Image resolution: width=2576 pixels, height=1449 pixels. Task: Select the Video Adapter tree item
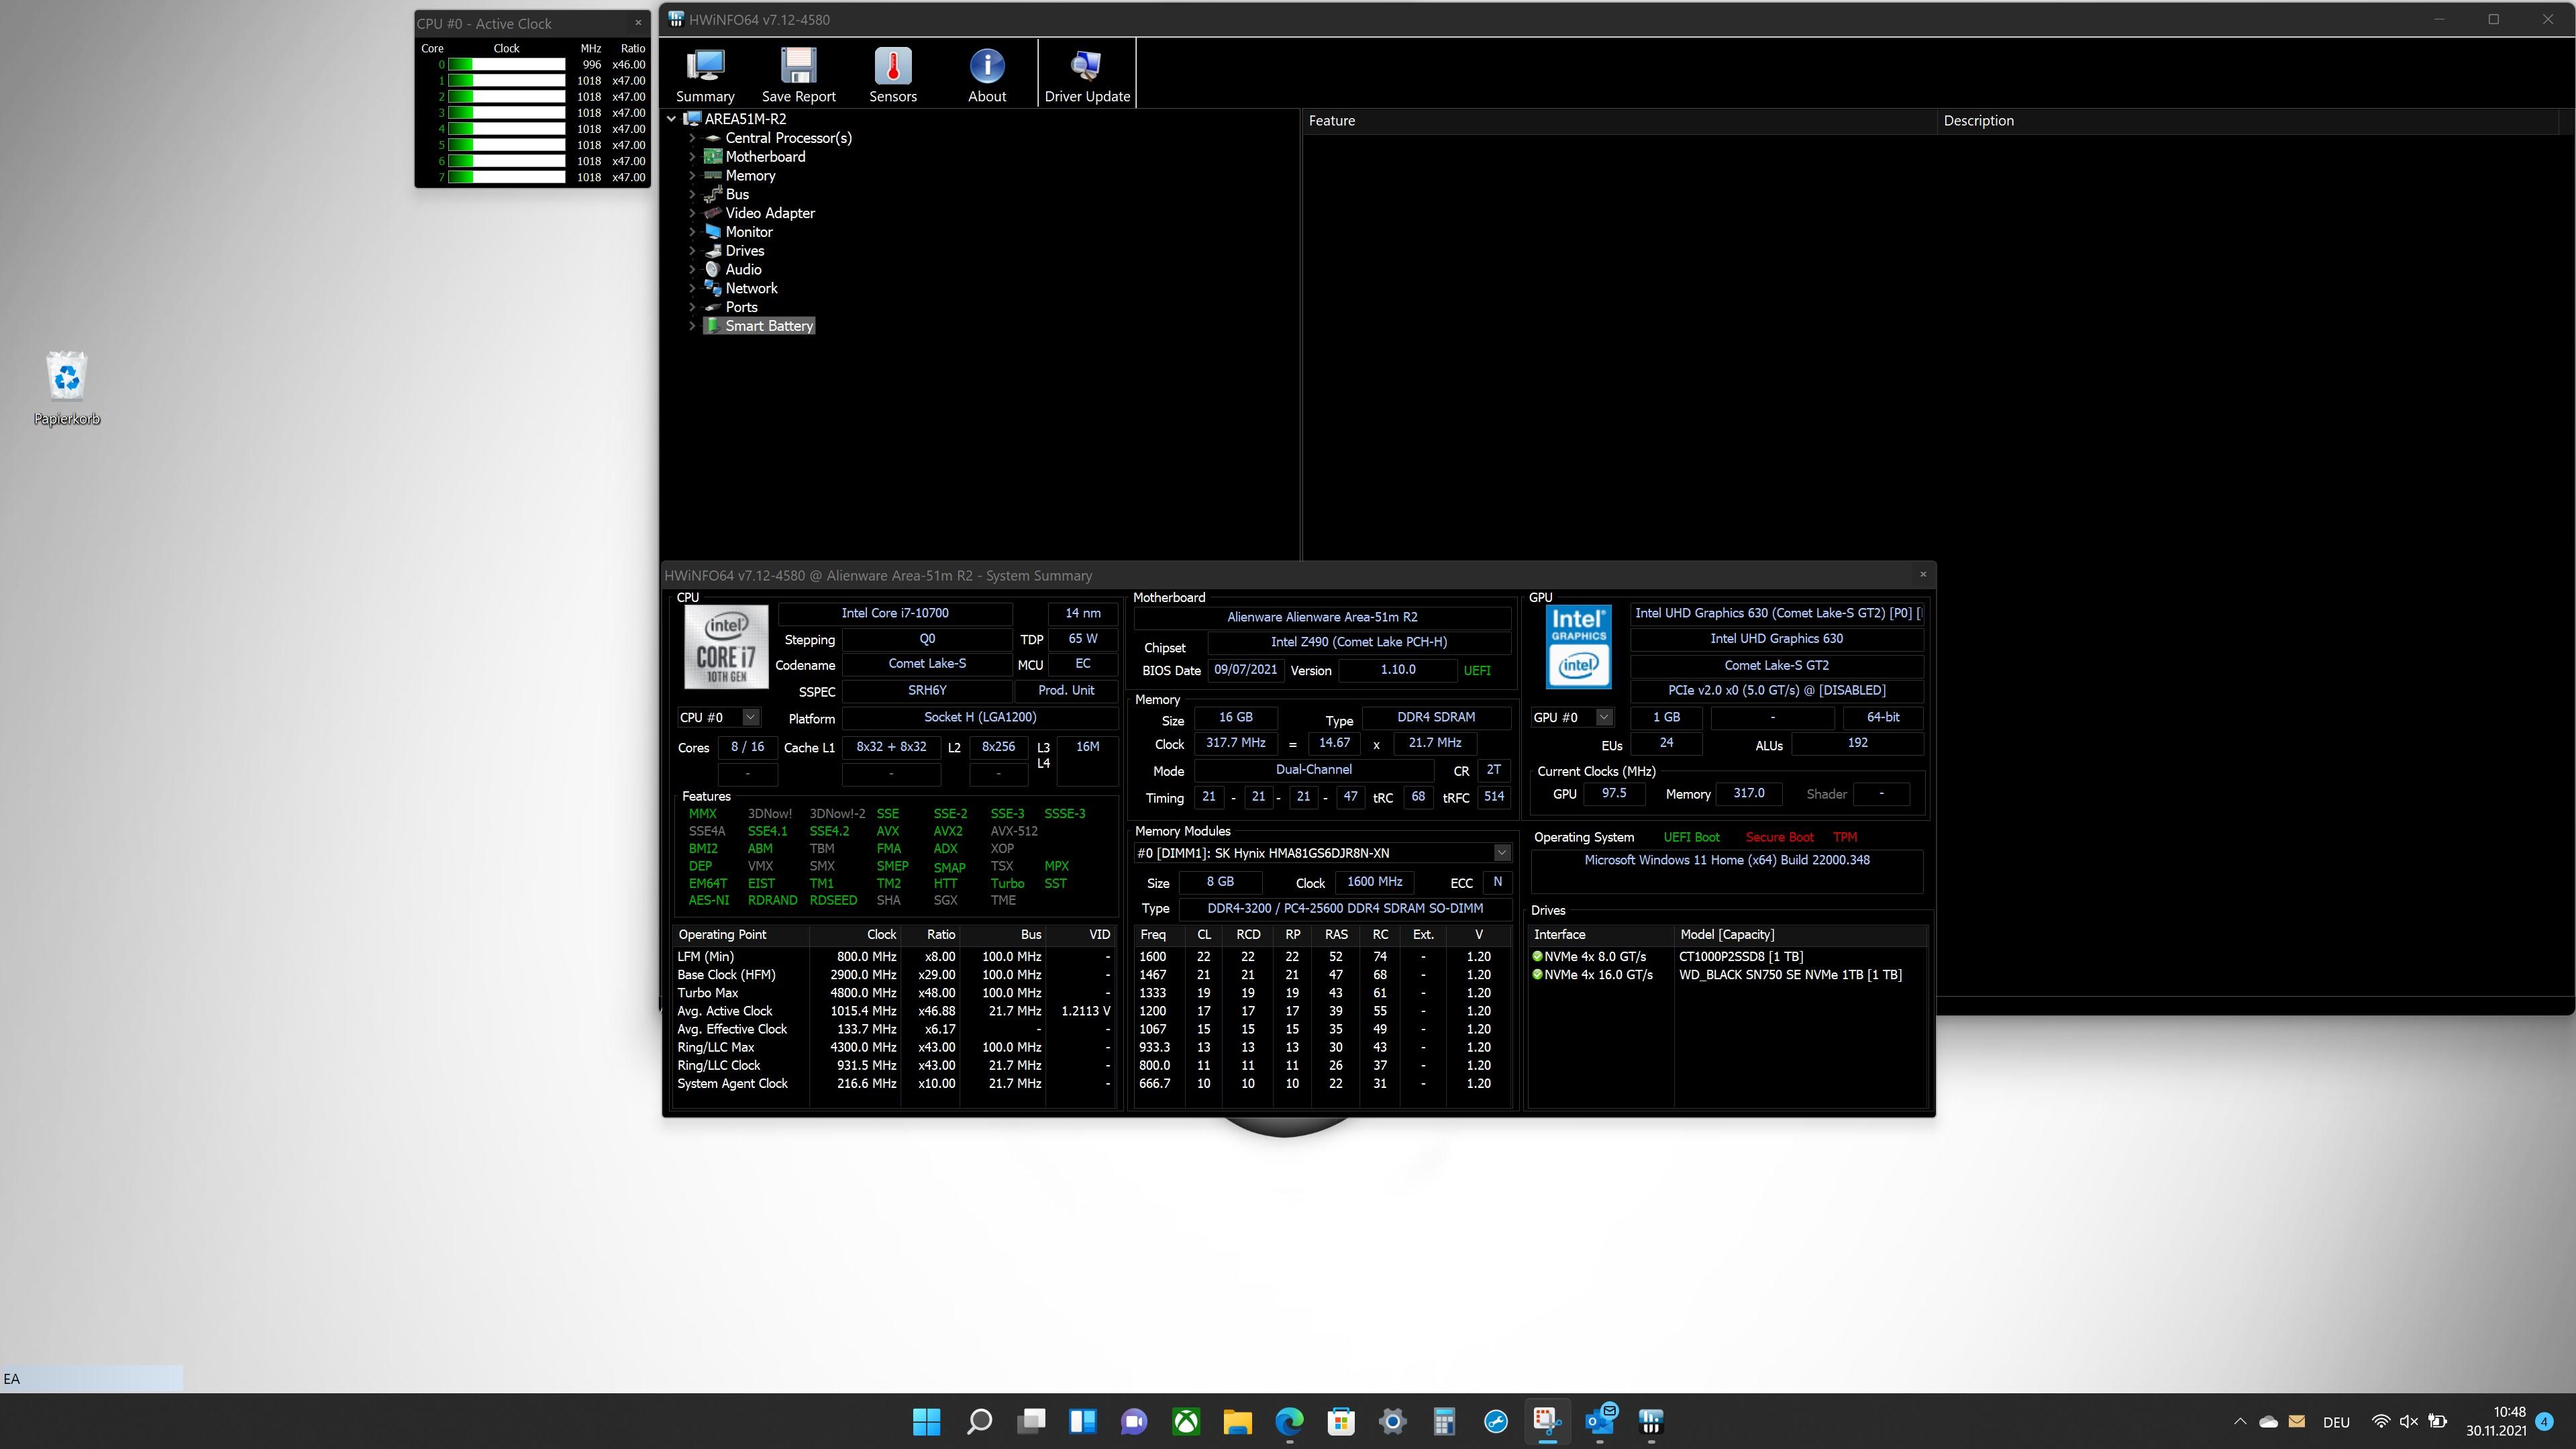coord(769,213)
